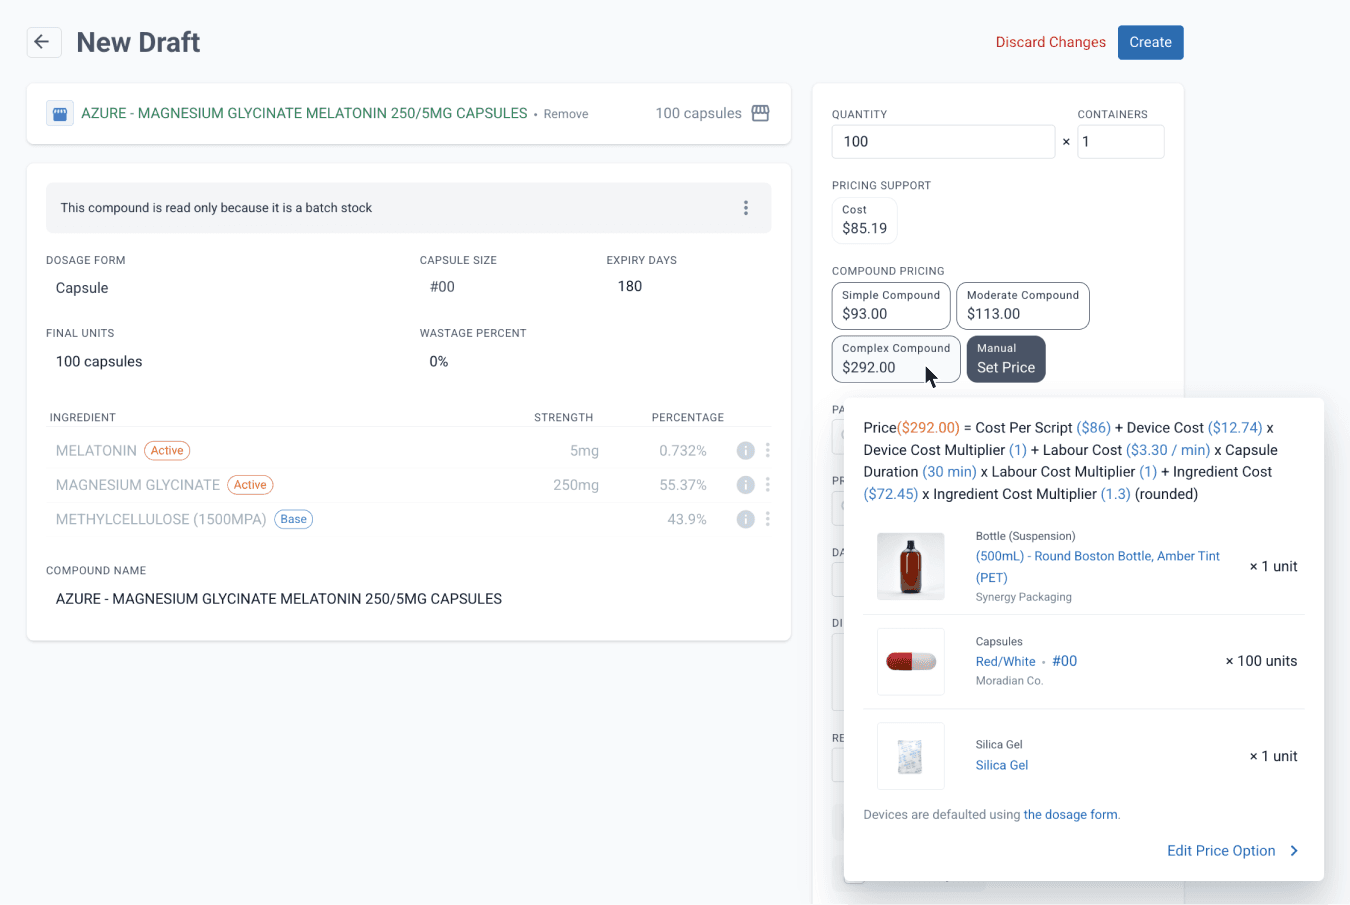Click the Final Units value 100 capsules
This screenshot has width=1350, height=905.
[x=99, y=362]
